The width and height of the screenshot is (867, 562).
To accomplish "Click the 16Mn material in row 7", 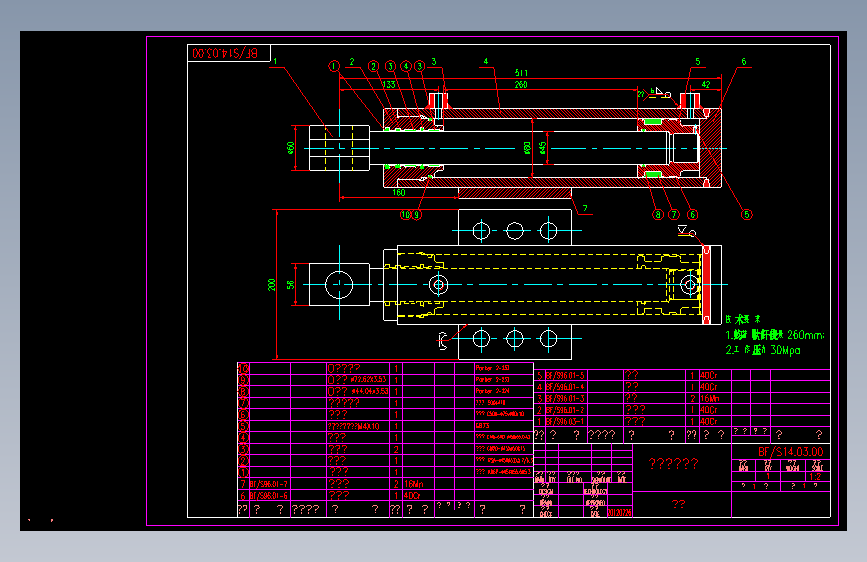I will tap(414, 484).
